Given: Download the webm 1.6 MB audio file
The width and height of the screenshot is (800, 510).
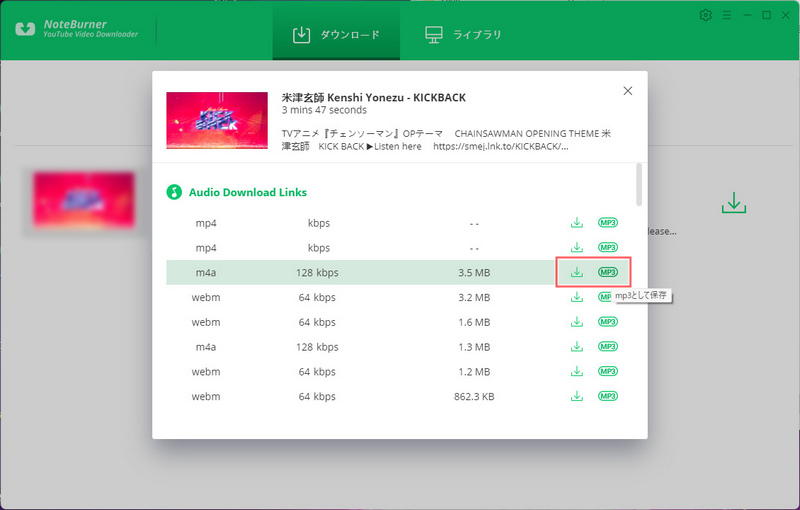Looking at the screenshot, I should click(x=577, y=322).
